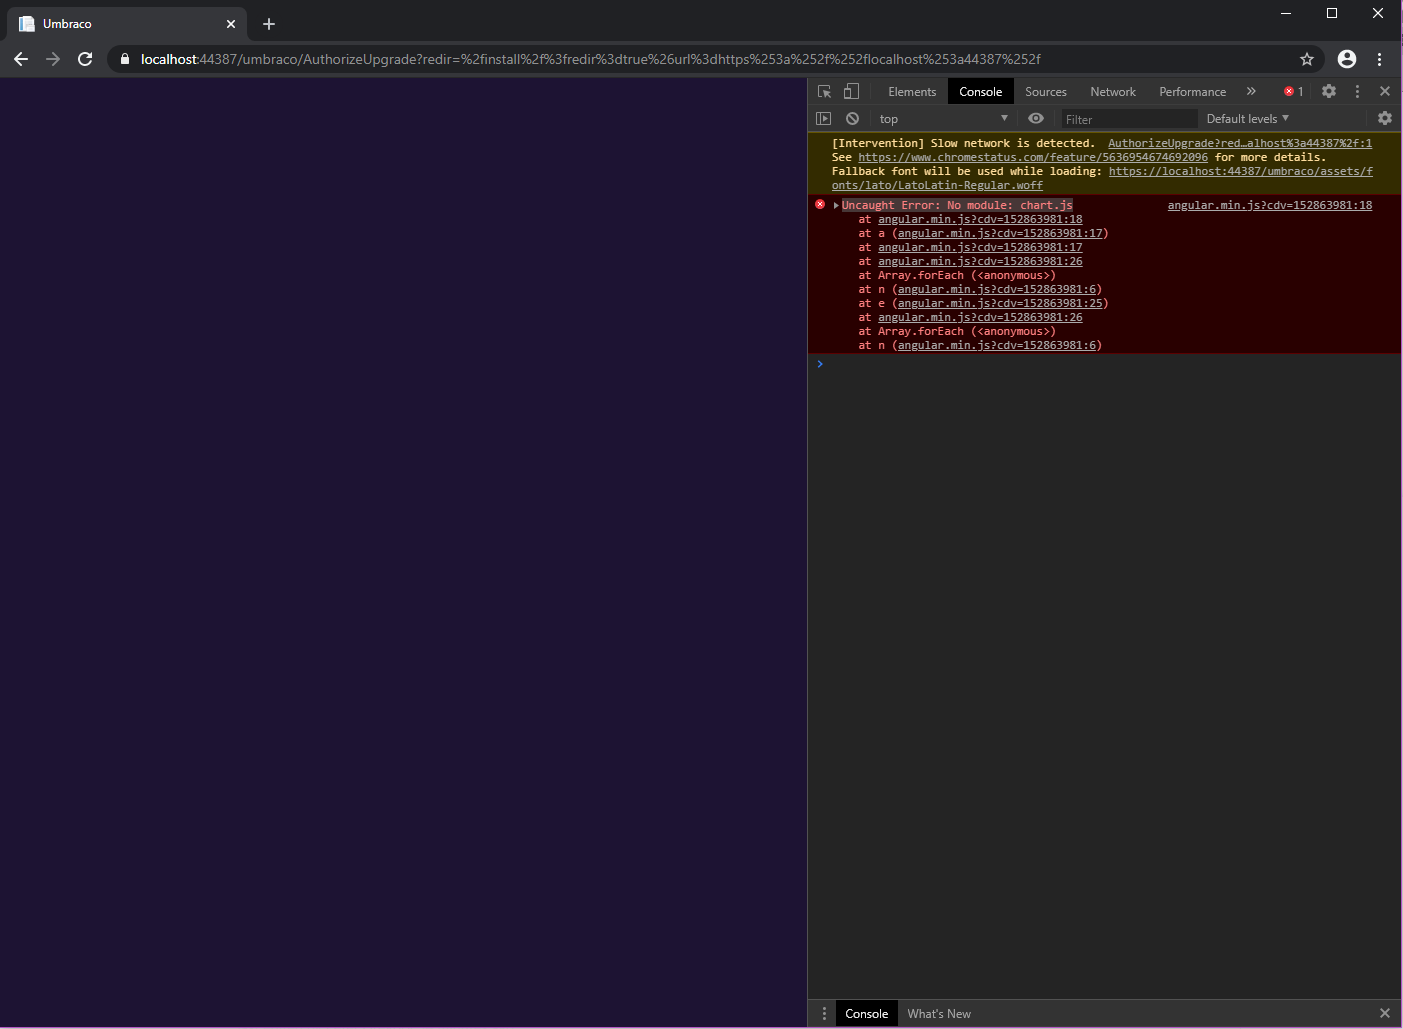This screenshot has height=1029, width=1403.
Task: Open the DevTools customize three-dot menu
Action: pos(1357,91)
